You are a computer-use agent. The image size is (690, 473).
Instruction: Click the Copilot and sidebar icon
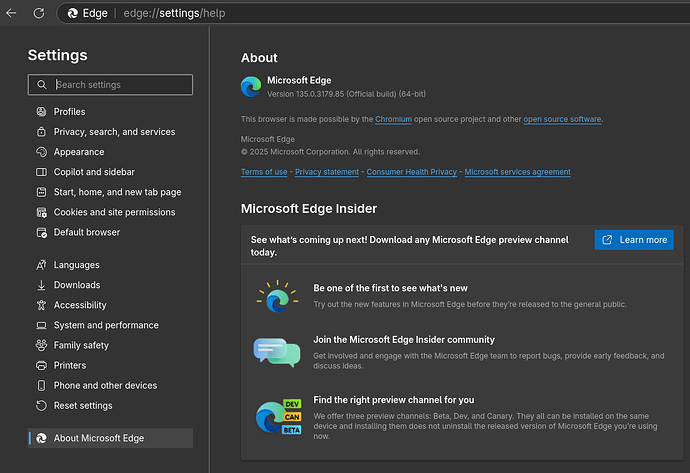41,172
